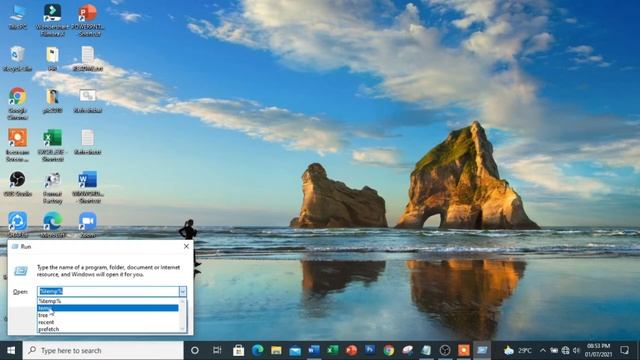Screen dimensions: 640x360
Task: Select prefetch from the Run history list
Action: coord(108,329)
